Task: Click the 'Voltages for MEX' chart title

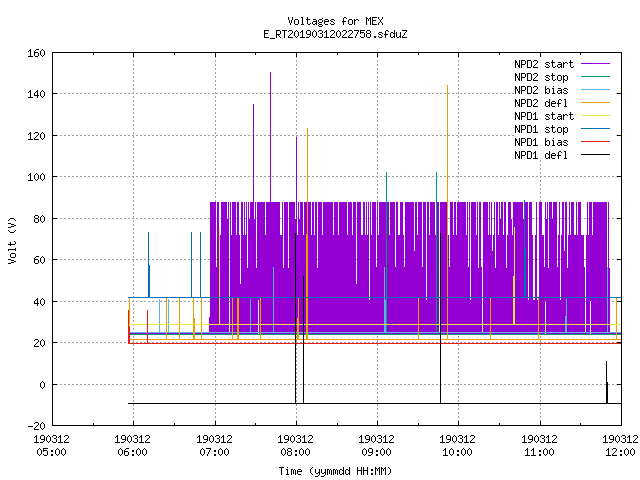Action: (335, 21)
